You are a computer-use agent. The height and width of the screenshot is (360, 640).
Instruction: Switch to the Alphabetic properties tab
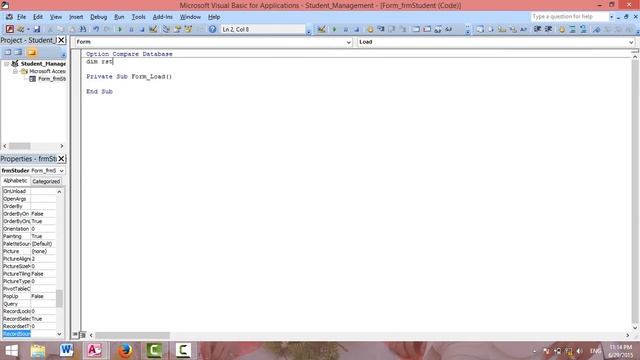(x=15, y=181)
